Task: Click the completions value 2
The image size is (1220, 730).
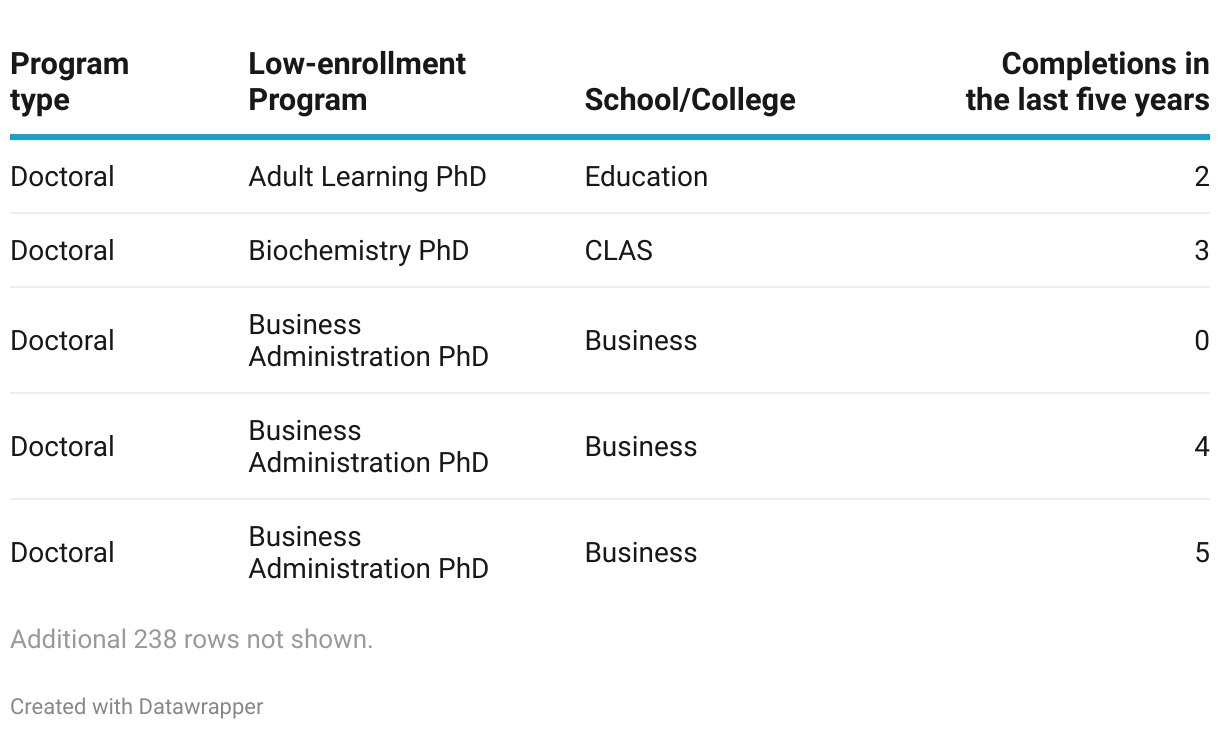Action: pos(1201,177)
